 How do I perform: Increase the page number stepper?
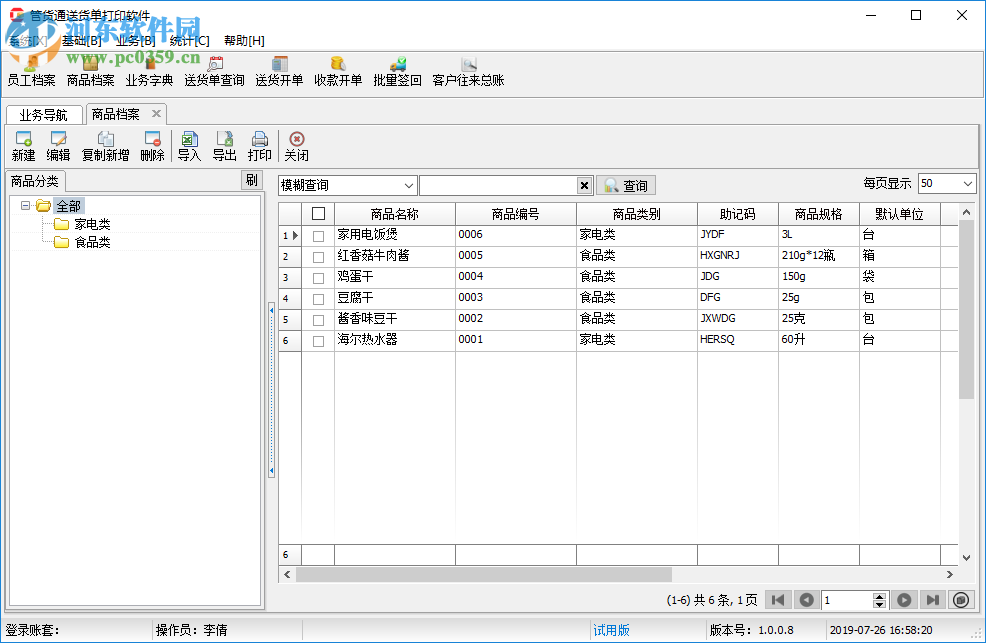tap(880, 596)
